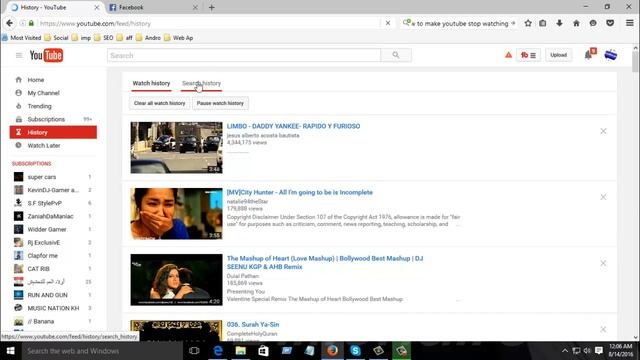
Task: Open the Windows action center icon
Action: point(599,351)
